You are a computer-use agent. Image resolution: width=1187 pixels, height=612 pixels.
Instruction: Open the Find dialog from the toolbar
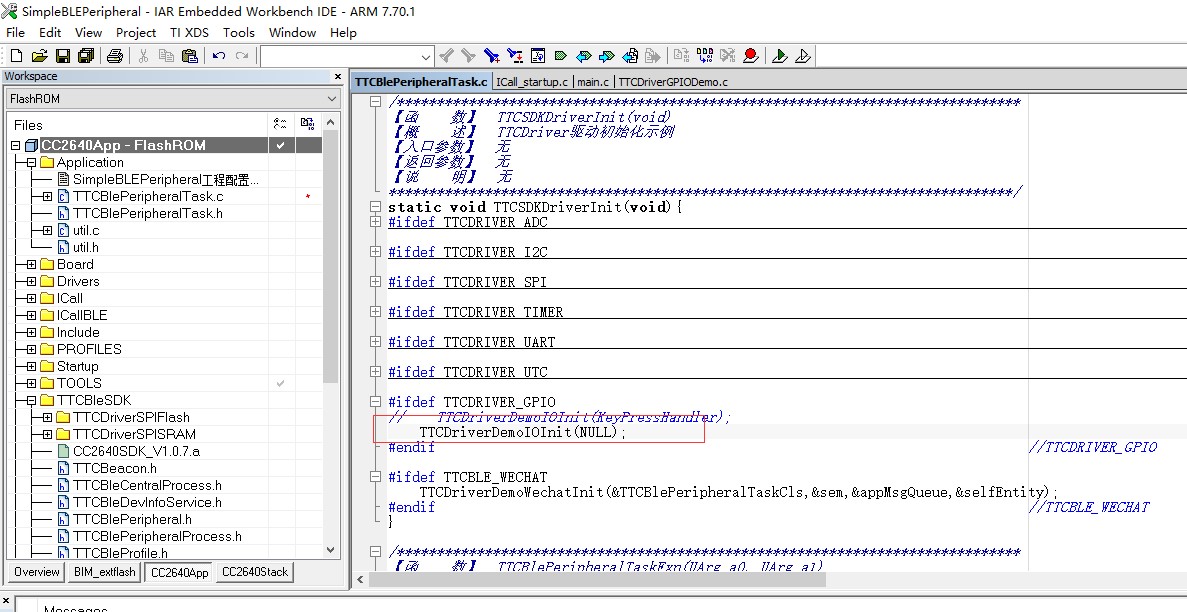tap(492, 56)
